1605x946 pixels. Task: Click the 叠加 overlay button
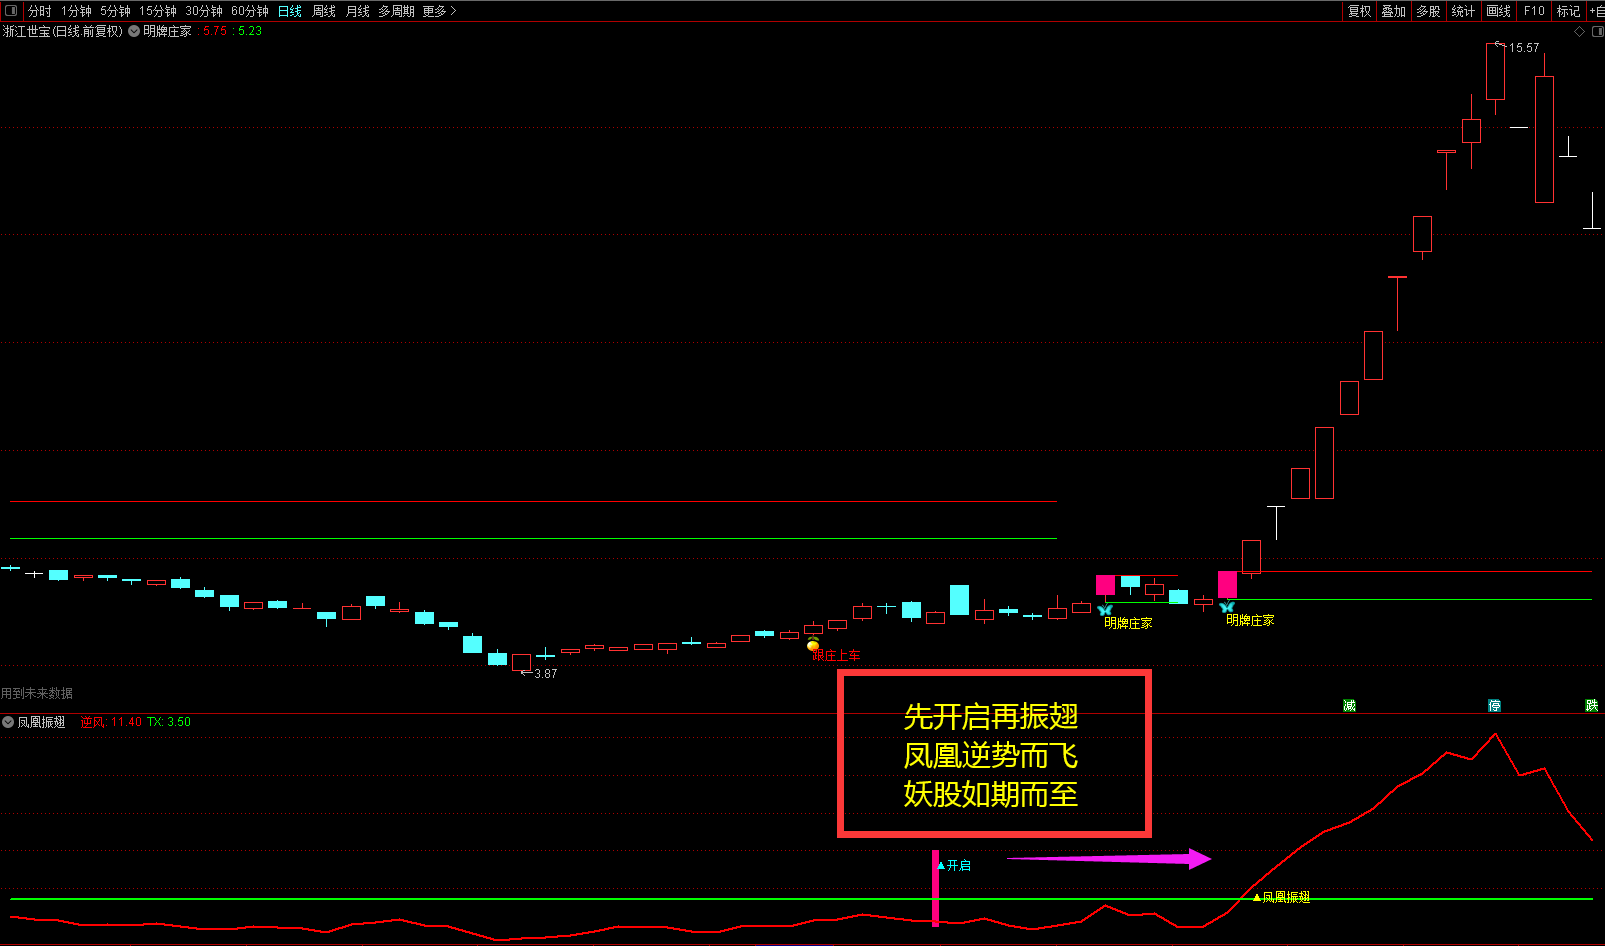tap(1394, 11)
